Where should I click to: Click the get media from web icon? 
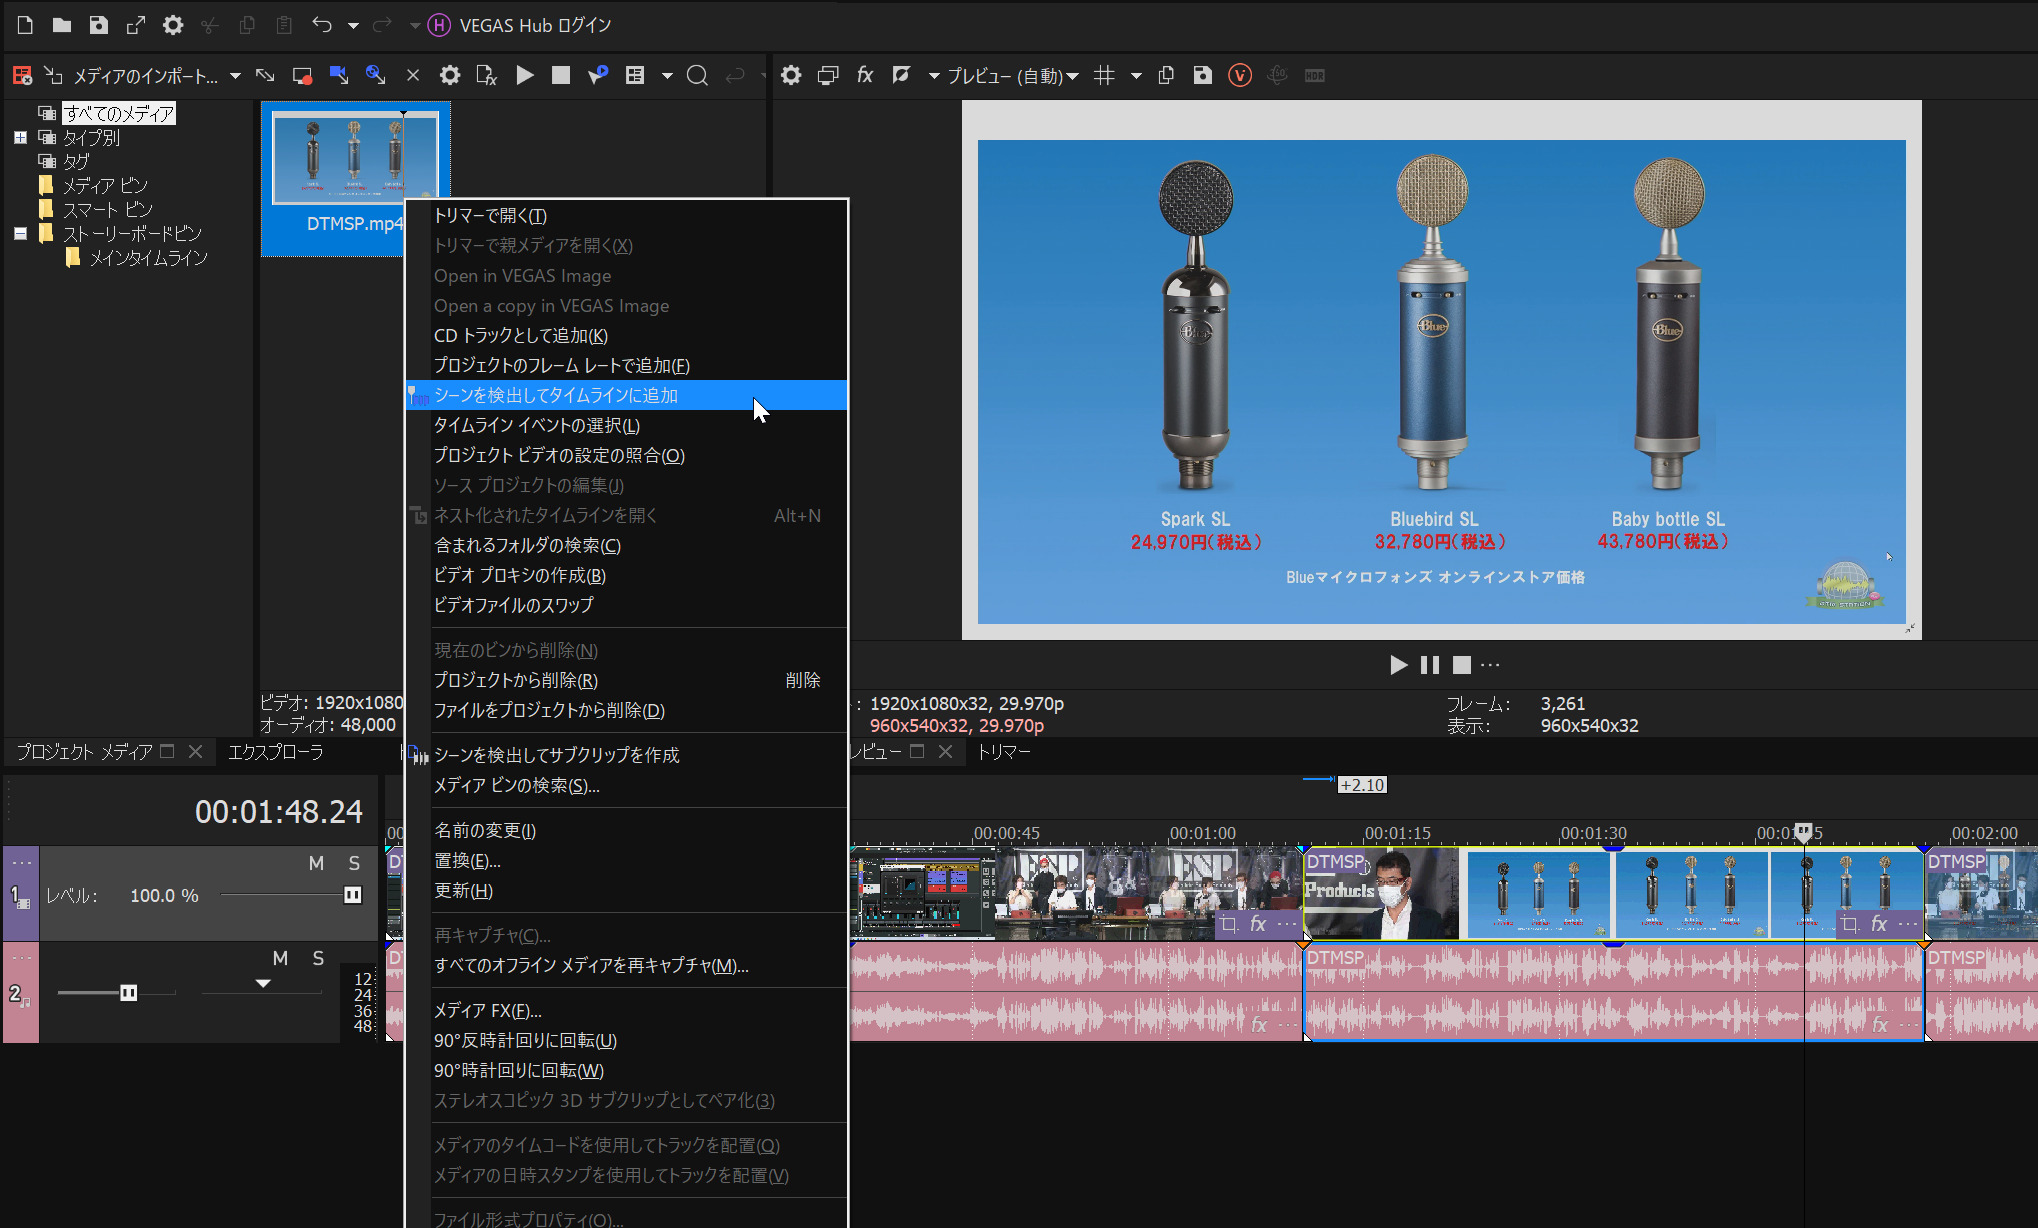[375, 75]
